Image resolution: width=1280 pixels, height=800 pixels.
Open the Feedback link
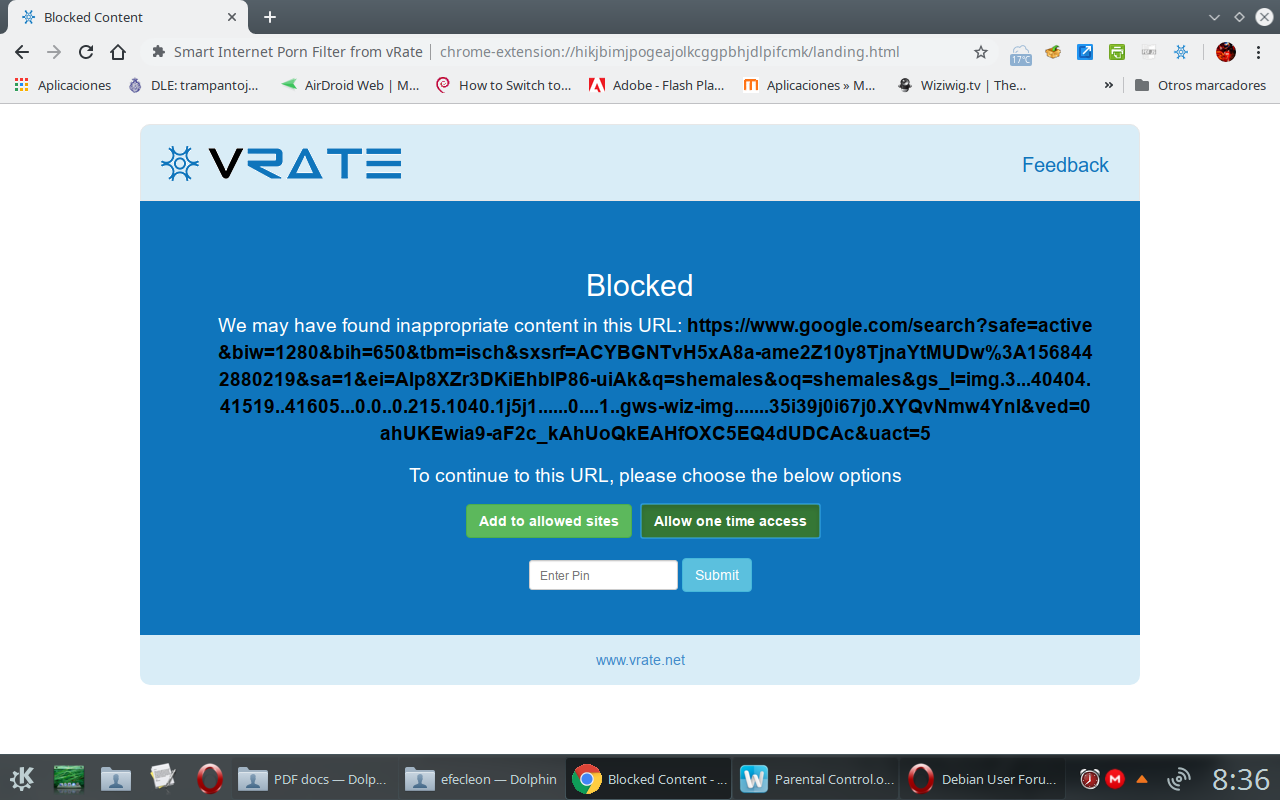coord(1065,165)
